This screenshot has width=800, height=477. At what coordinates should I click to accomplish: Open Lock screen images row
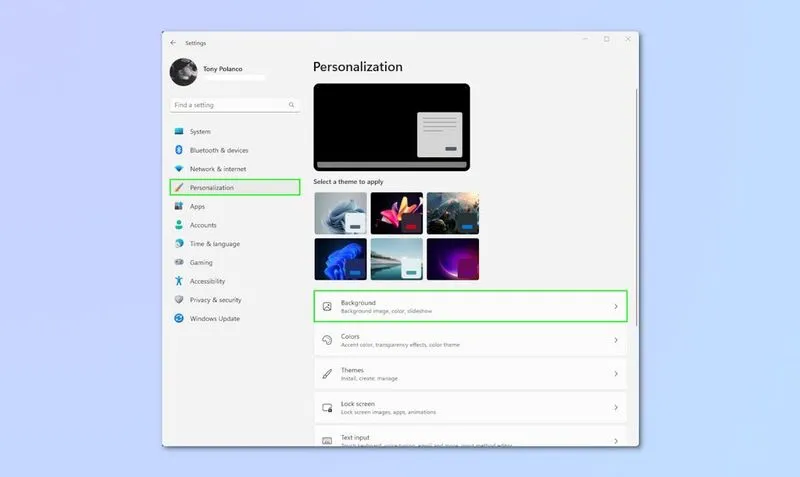(x=470, y=408)
